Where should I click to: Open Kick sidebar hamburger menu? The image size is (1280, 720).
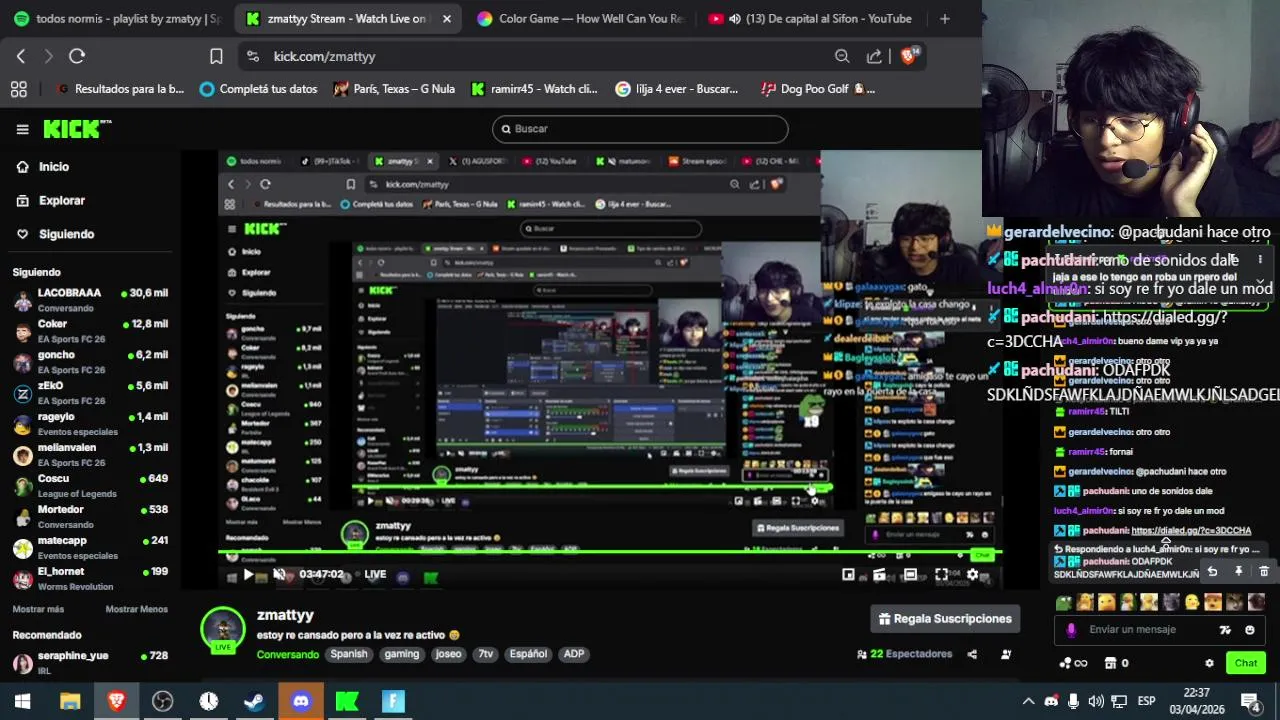[22, 129]
